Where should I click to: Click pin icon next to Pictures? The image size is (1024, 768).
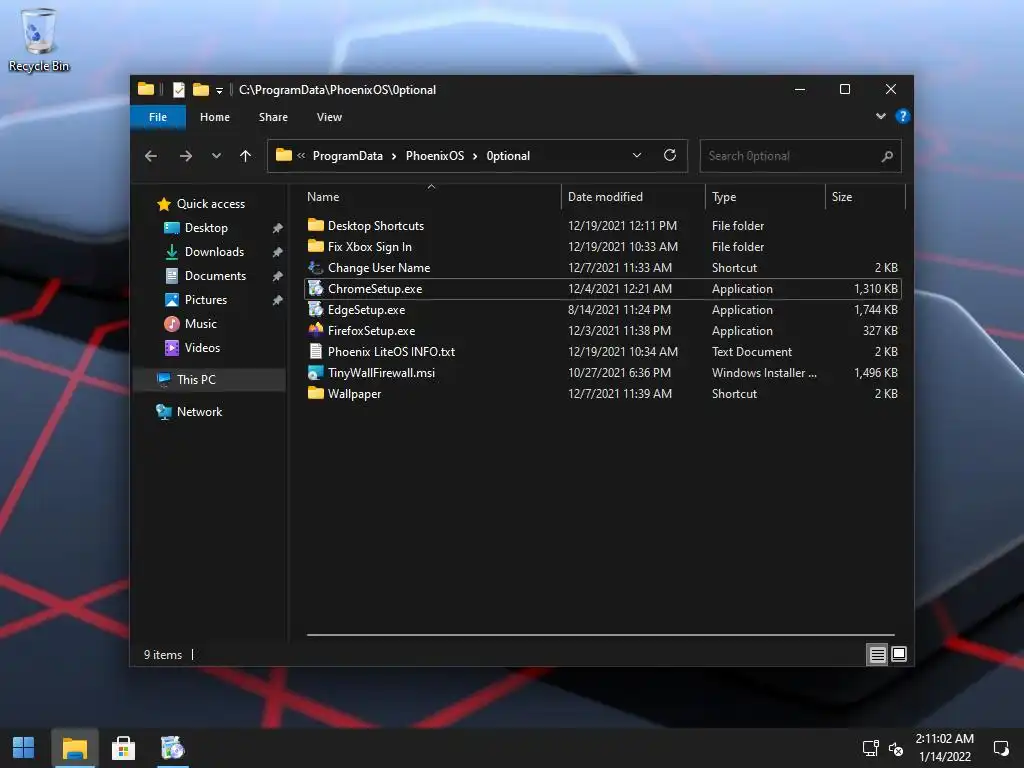(x=278, y=300)
